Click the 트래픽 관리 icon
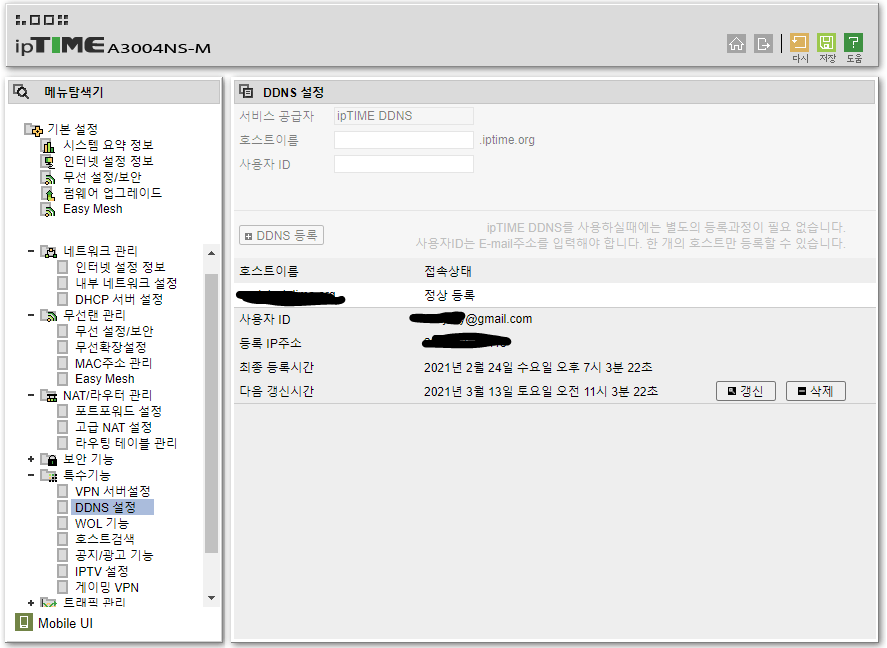 [x=49, y=603]
